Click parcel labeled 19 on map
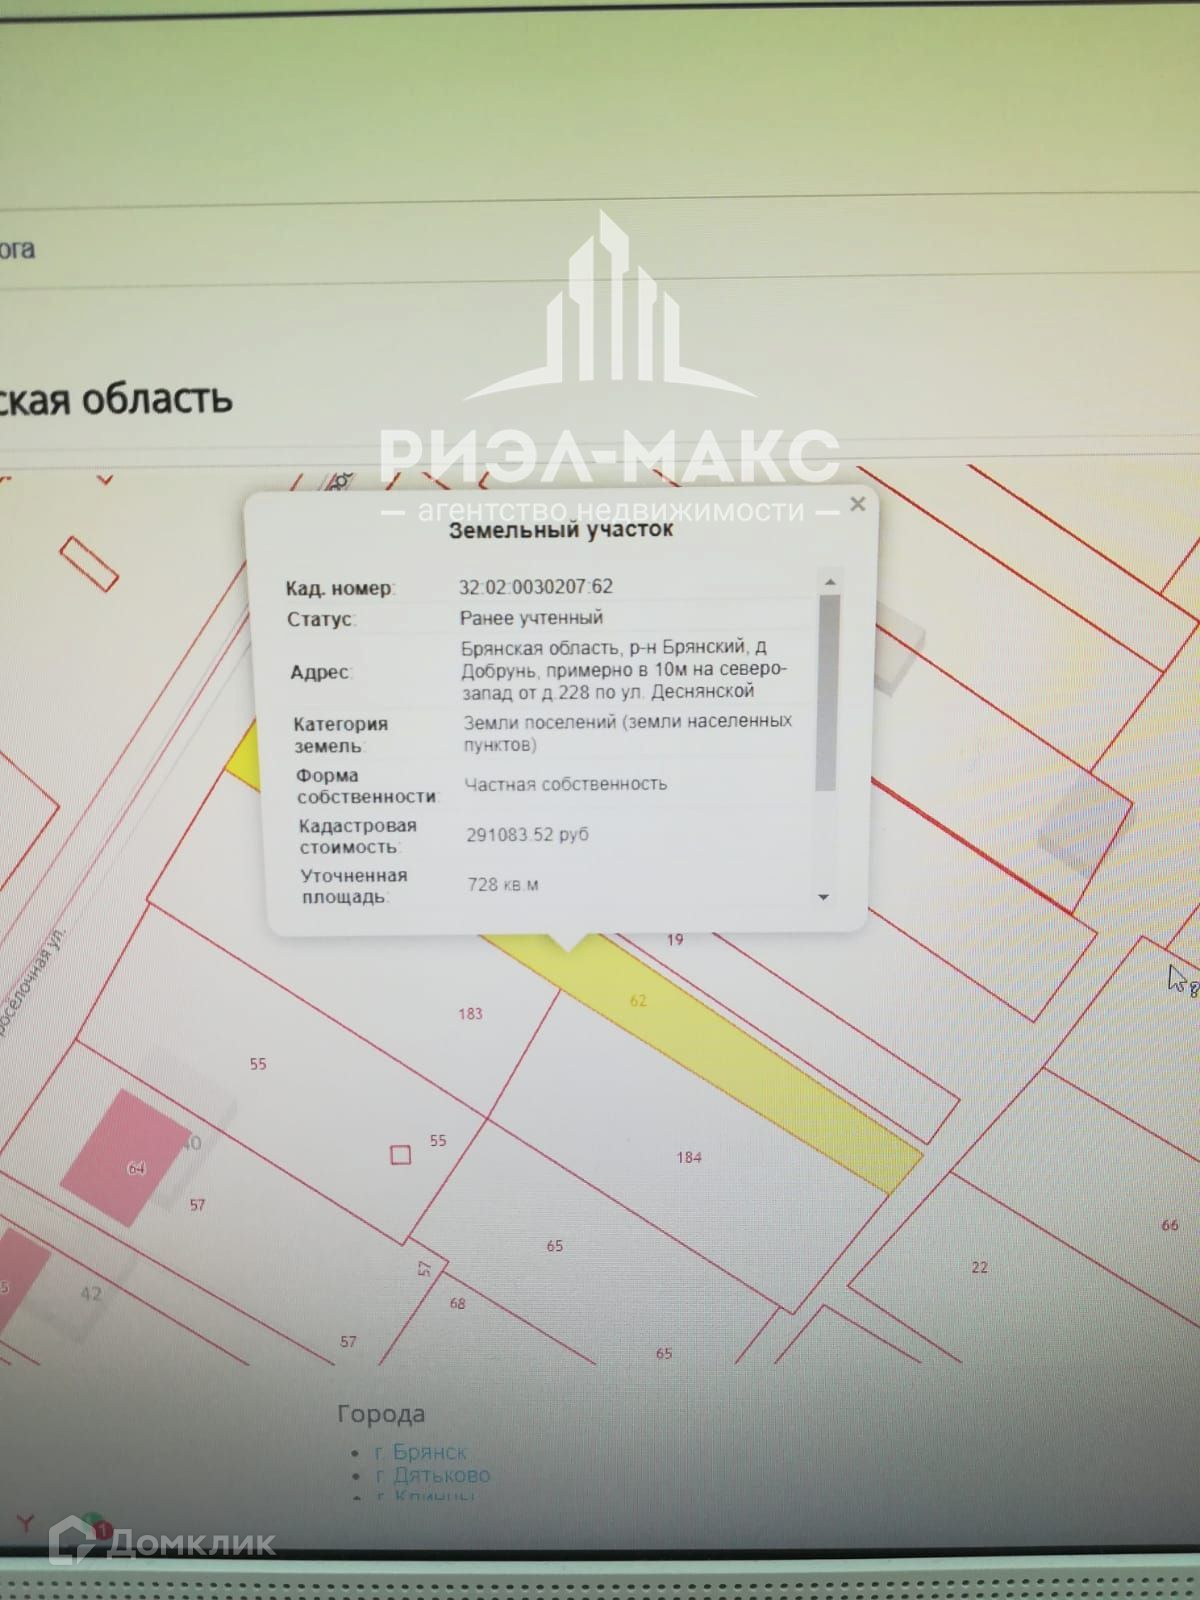The image size is (1200, 1600). click(x=675, y=939)
